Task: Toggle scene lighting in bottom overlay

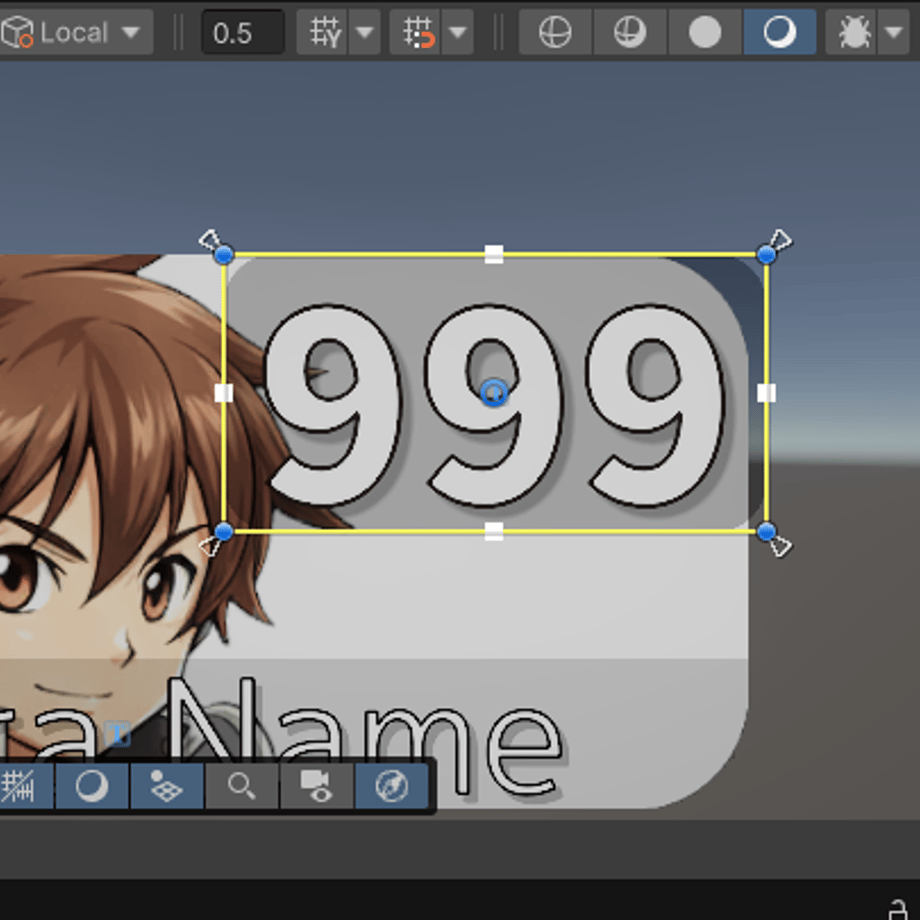Action: [x=92, y=786]
